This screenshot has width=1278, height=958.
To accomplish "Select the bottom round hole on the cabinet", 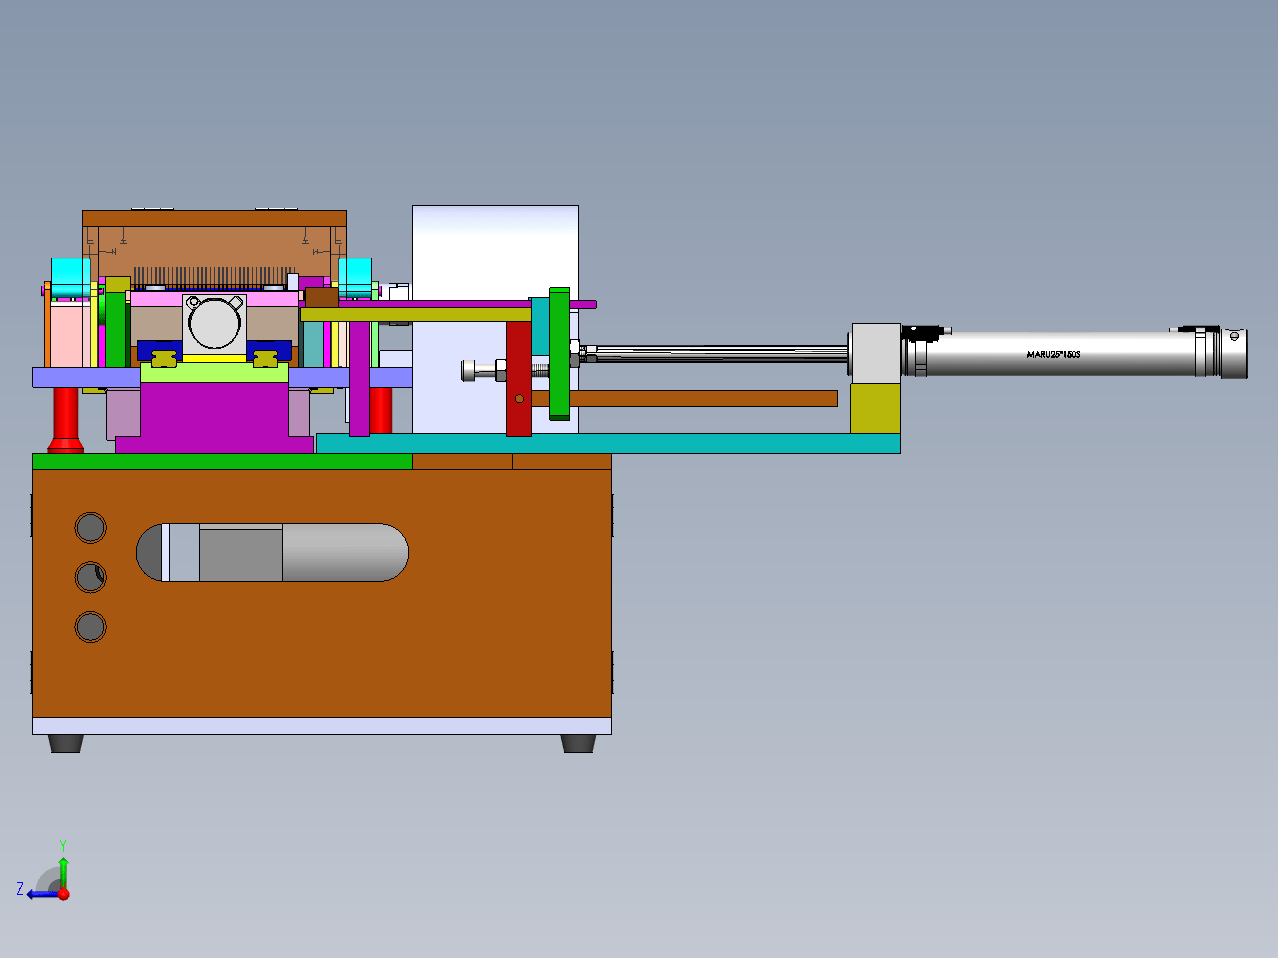I will (x=90, y=627).
